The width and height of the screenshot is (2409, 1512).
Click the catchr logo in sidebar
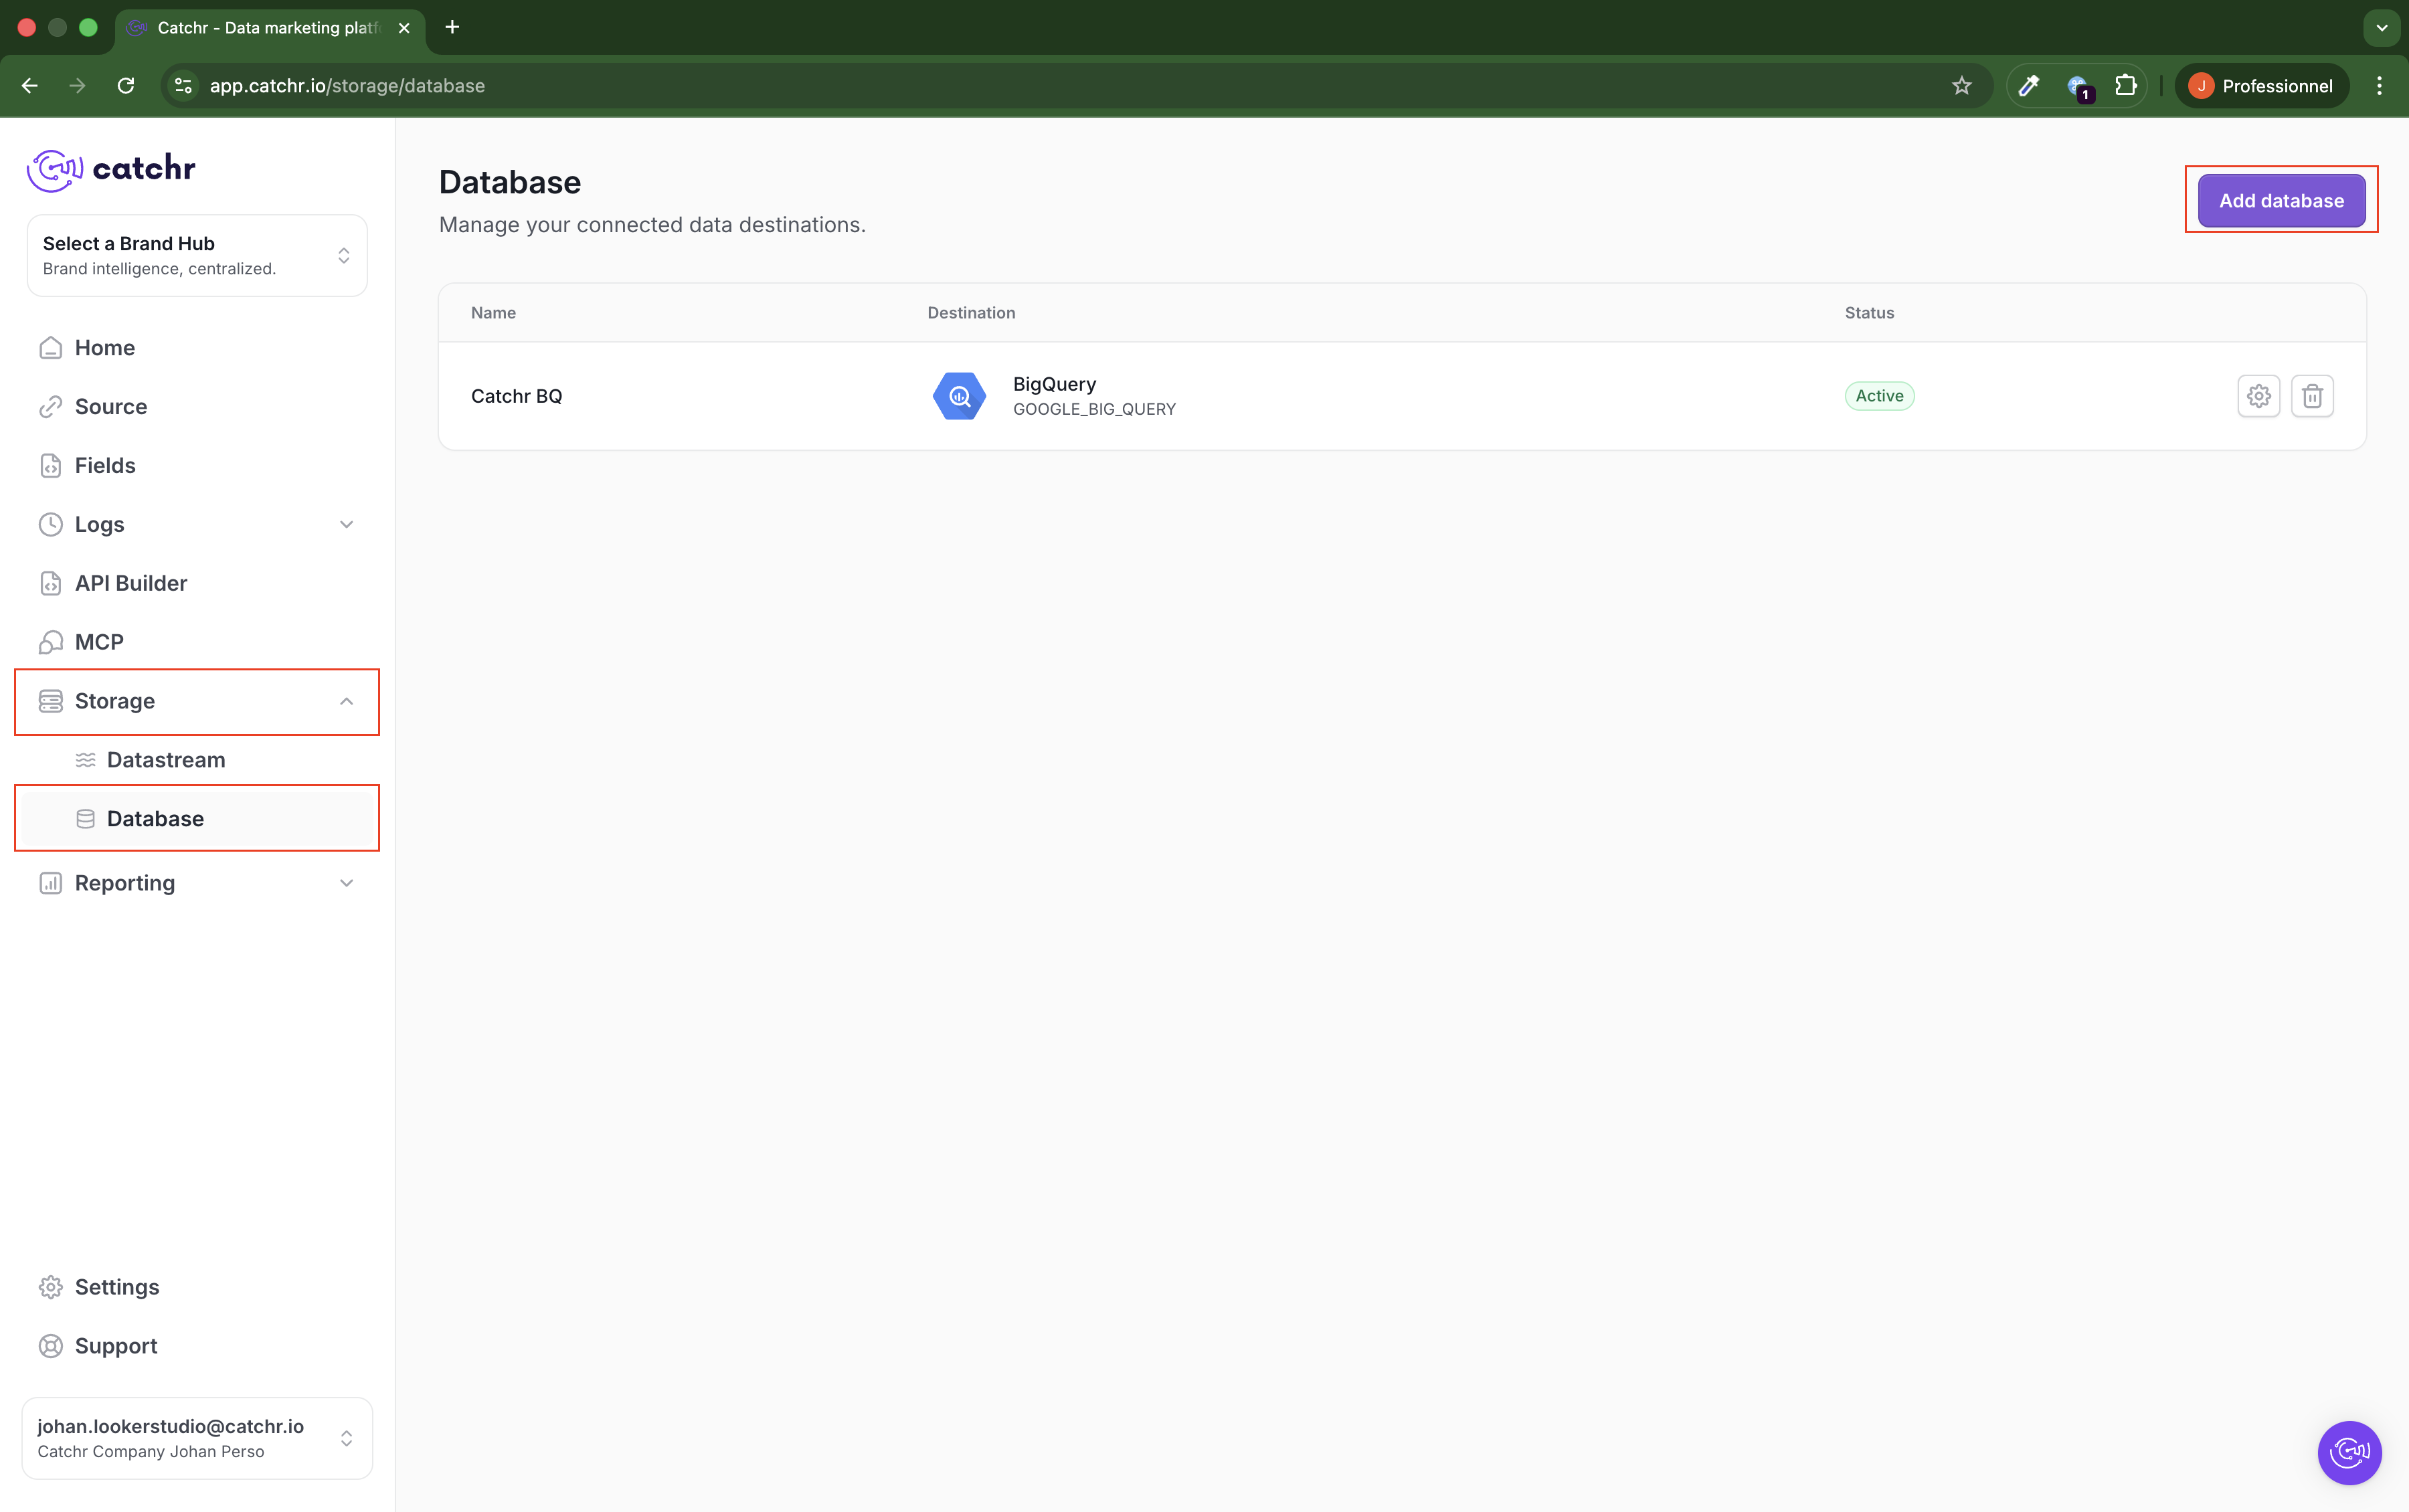111,168
